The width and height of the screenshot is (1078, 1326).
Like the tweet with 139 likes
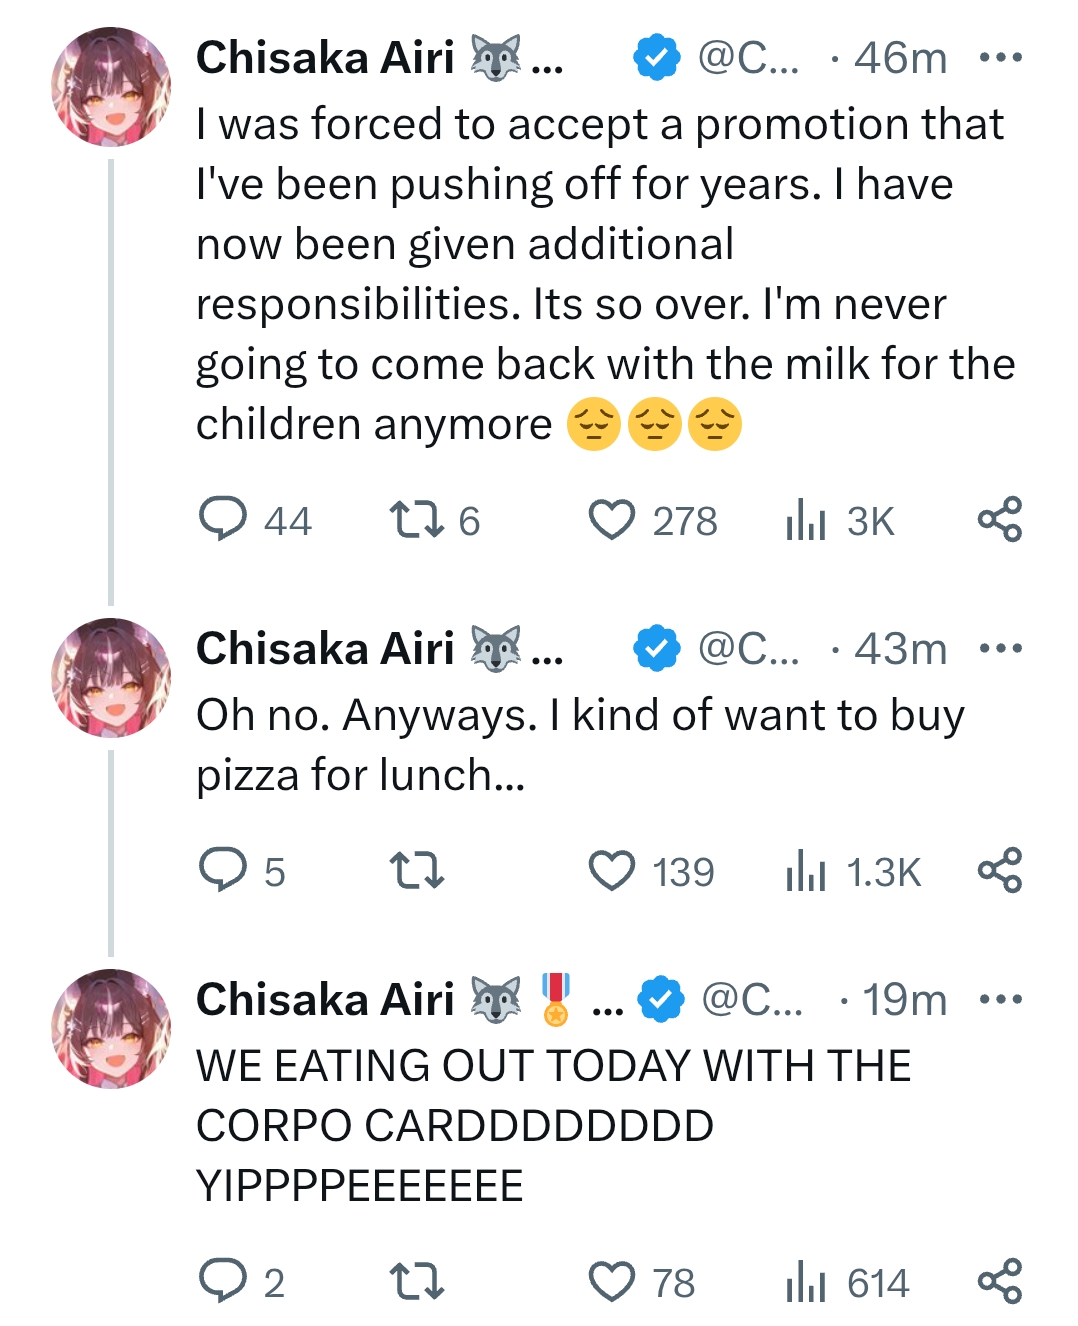(x=611, y=870)
